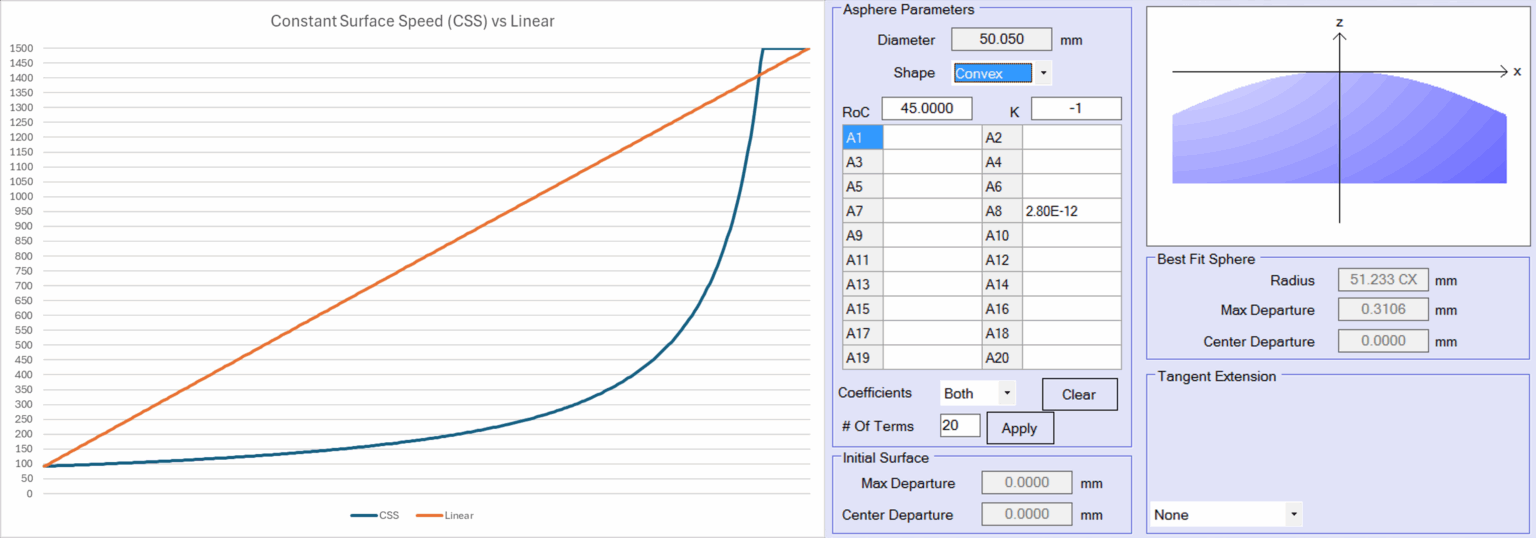This screenshot has height=538, width=1536.
Task: Click the Initial Surface group label
Action: tap(885, 458)
